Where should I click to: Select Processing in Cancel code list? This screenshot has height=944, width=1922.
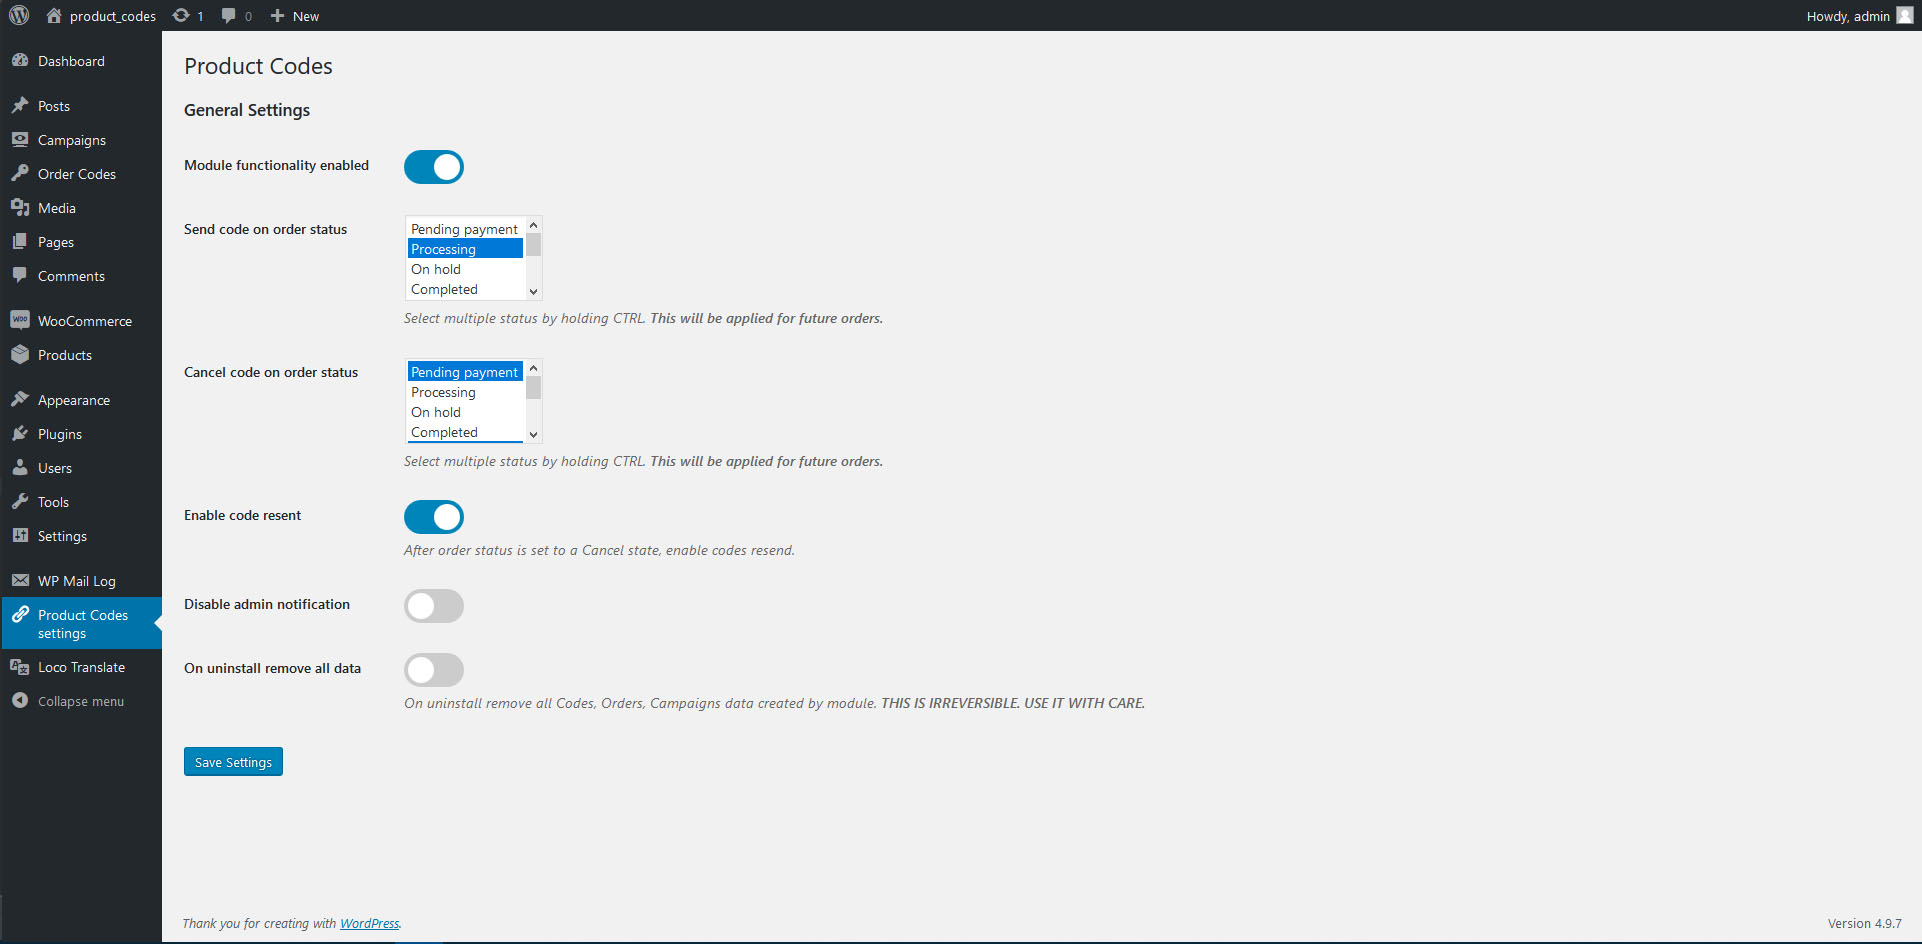coord(465,392)
